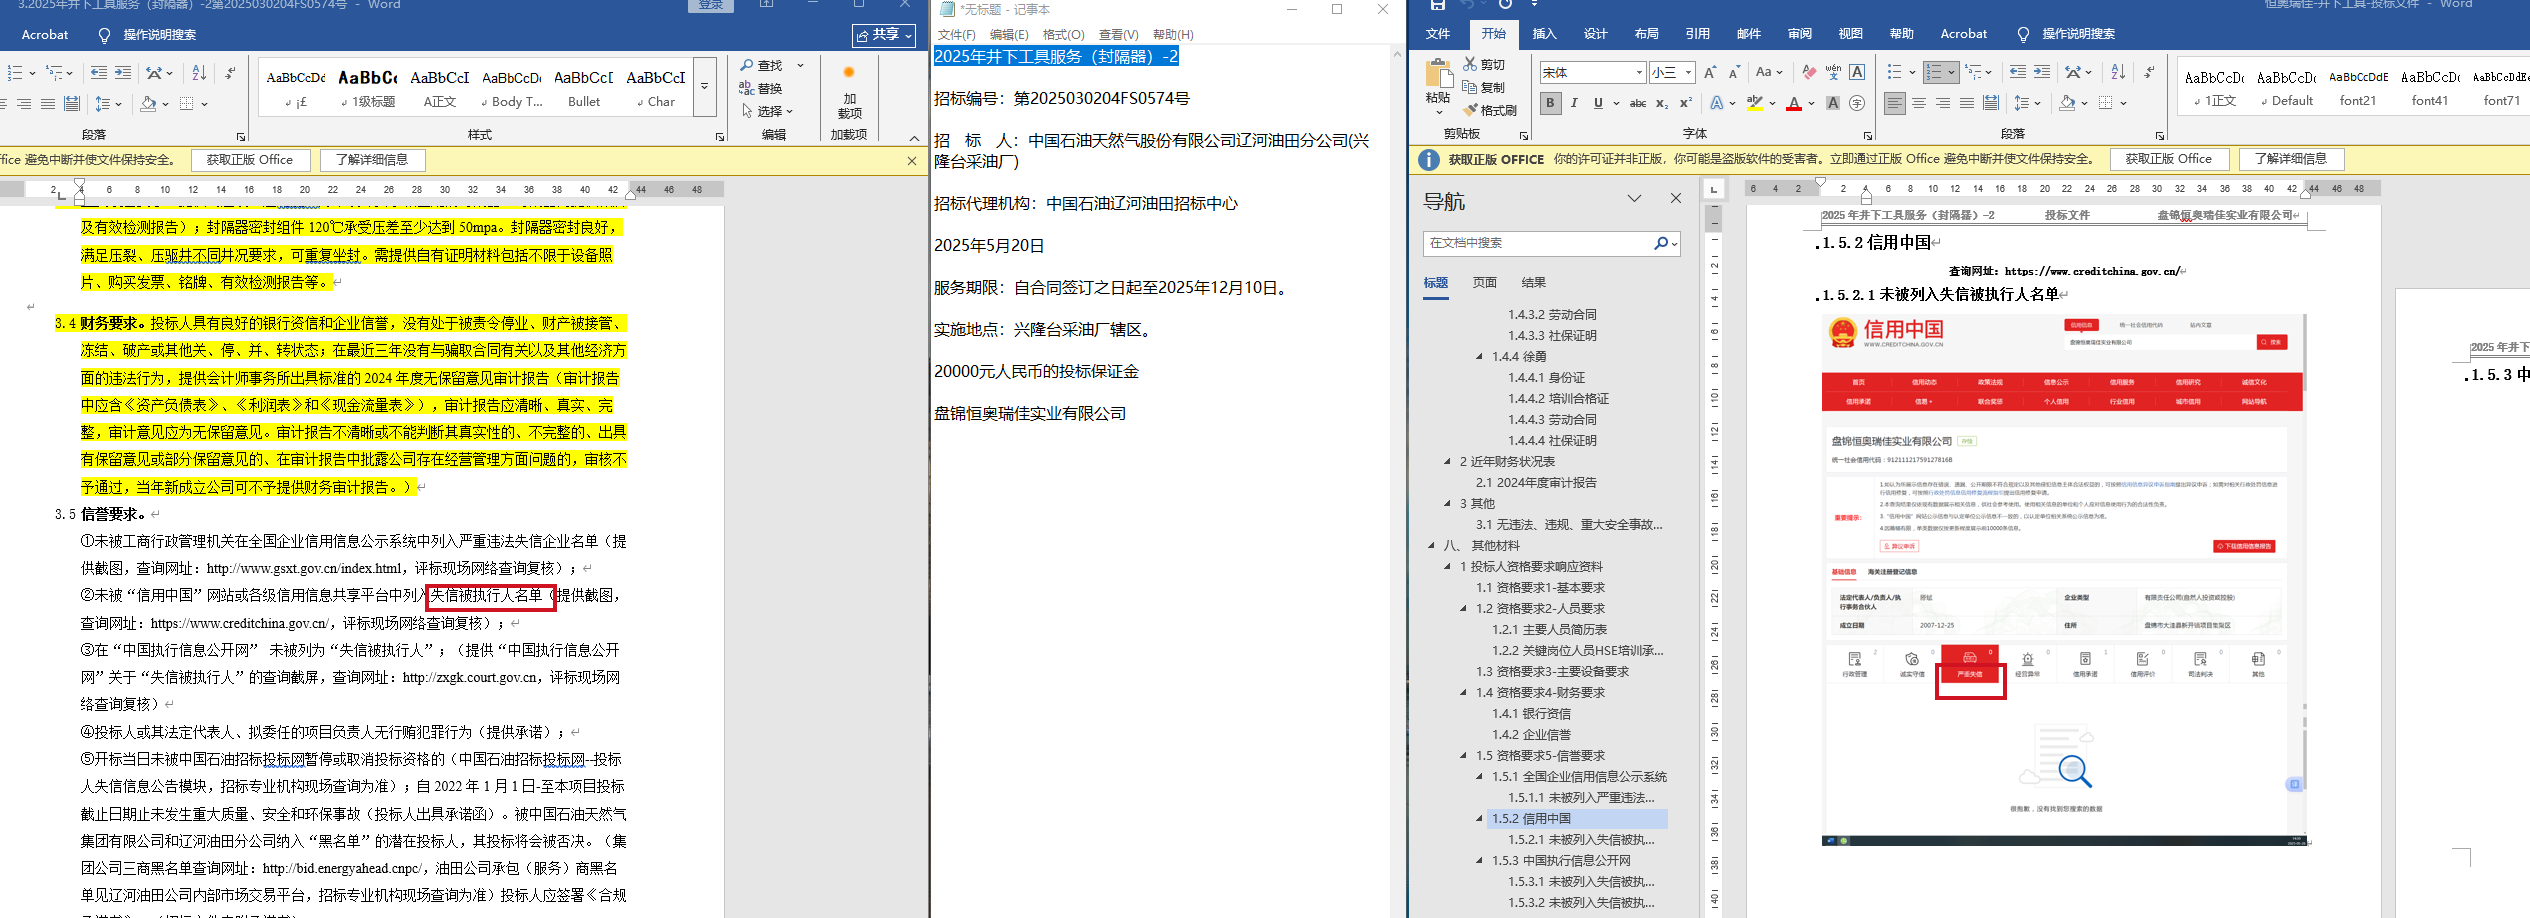Click the enclosed character icon

coord(1857,103)
